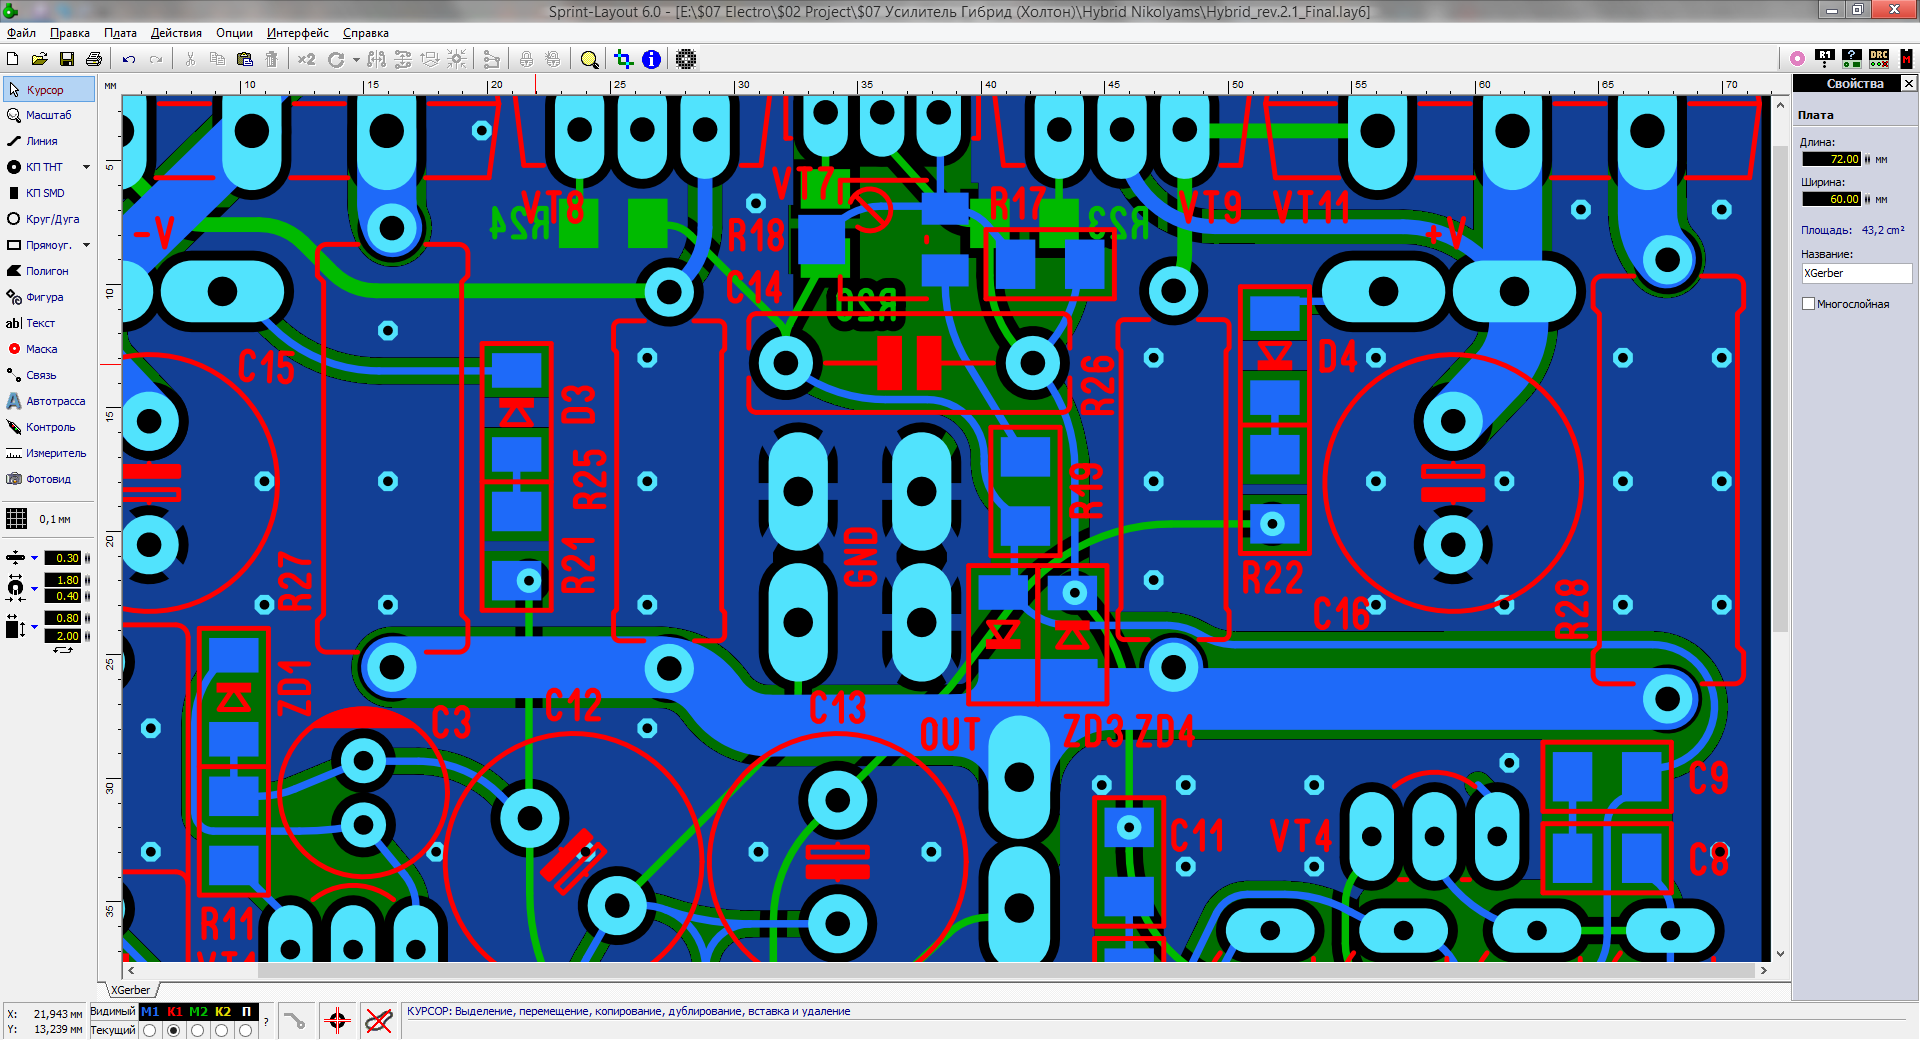The height and width of the screenshot is (1040, 1920).
Task: Select the Полигон (polygon) tool
Action: tap(46, 271)
